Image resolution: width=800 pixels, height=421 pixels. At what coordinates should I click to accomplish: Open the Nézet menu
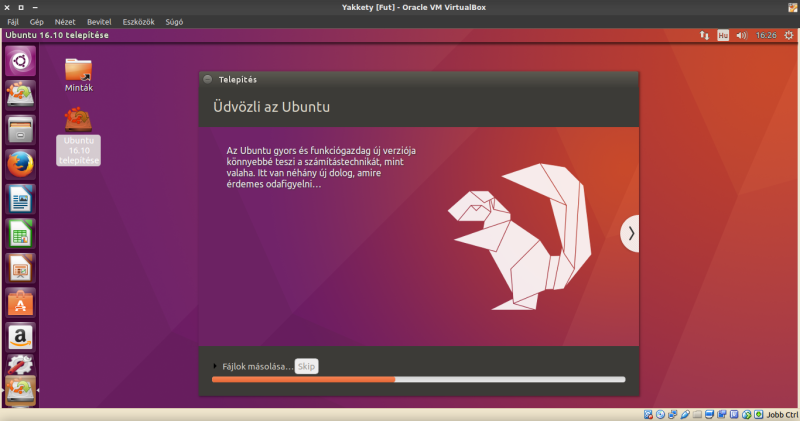(x=64, y=21)
